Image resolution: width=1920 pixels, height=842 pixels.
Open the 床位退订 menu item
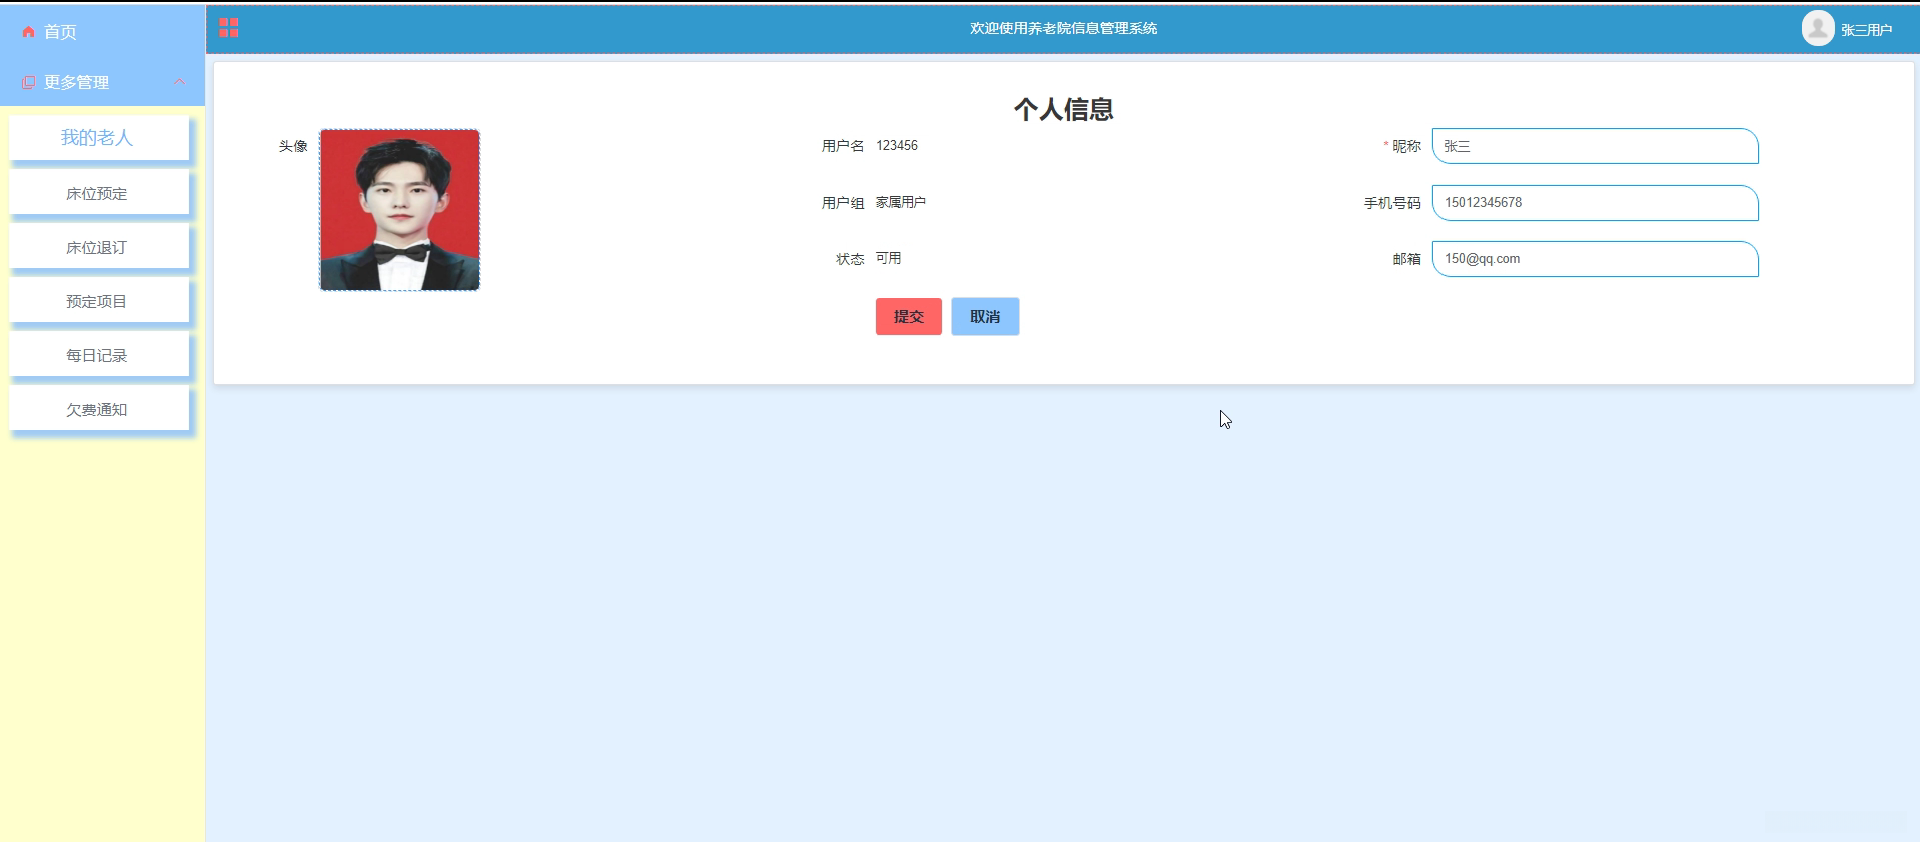pyautogui.click(x=99, y=247)
